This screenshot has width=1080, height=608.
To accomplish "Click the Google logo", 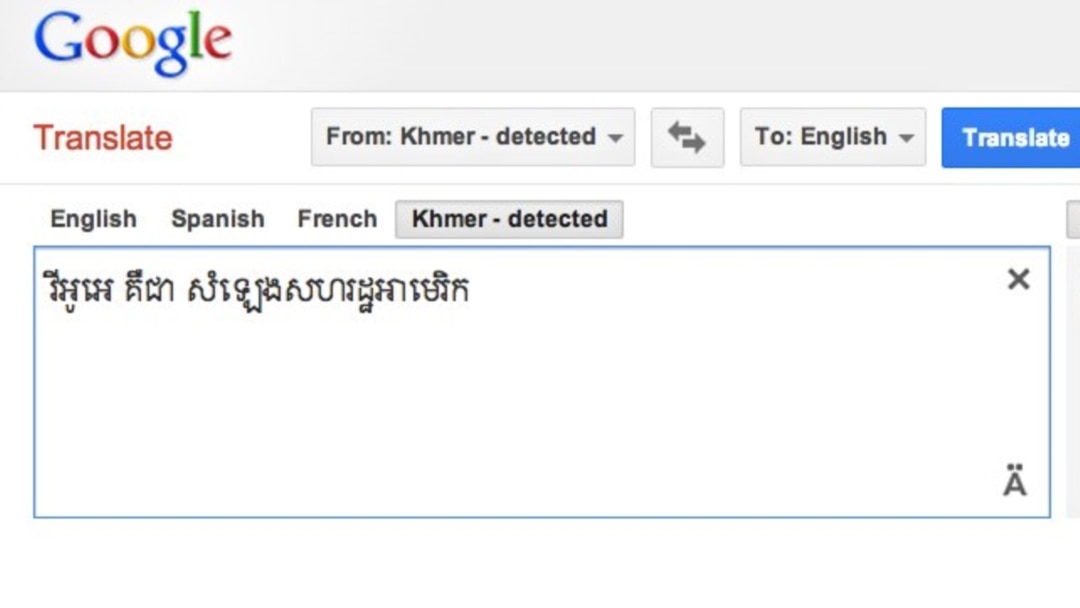I will 133,44.
